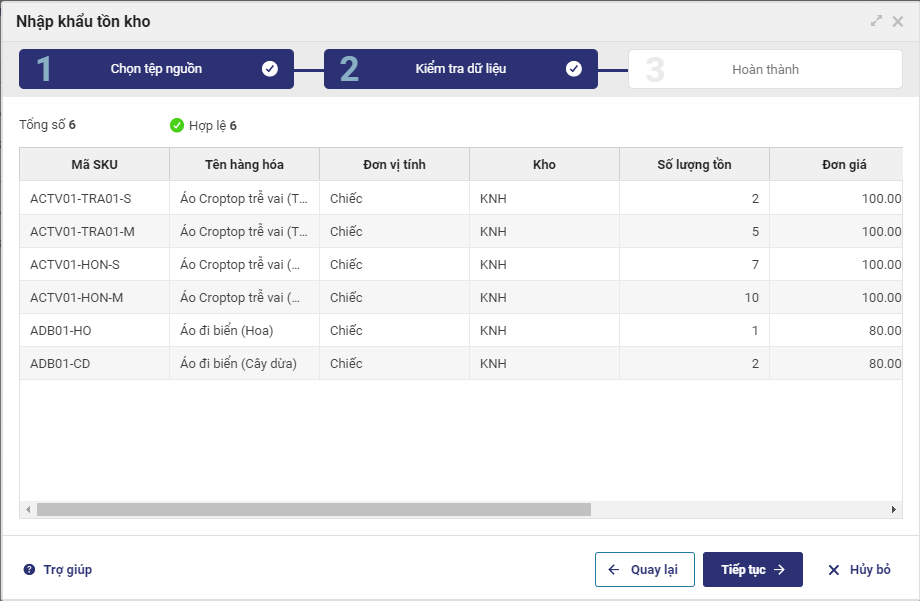Image resolution: width=920 pixels, height=601 pixels.
Task: Click the scrollbar left arrow
Action: 28,509
